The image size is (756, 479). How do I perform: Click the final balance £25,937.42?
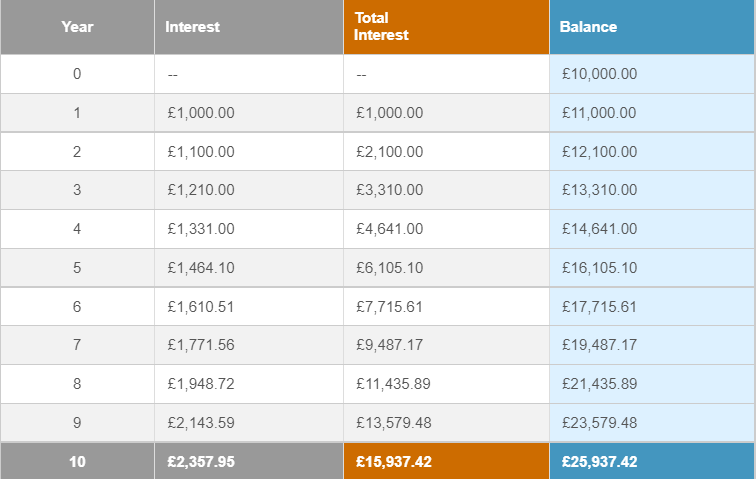tap(599, 462)
